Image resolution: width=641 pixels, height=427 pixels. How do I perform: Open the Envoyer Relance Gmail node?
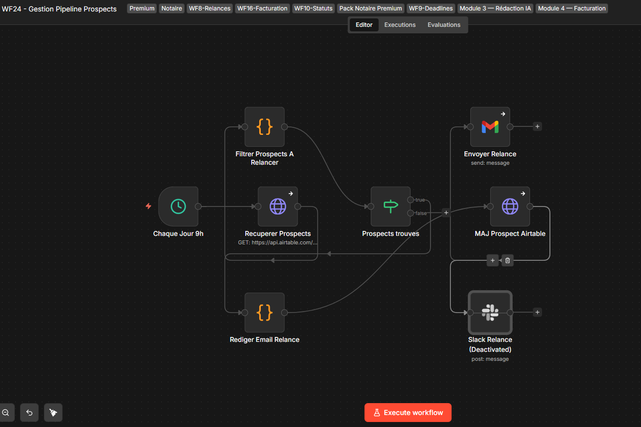tap(490, 127)
